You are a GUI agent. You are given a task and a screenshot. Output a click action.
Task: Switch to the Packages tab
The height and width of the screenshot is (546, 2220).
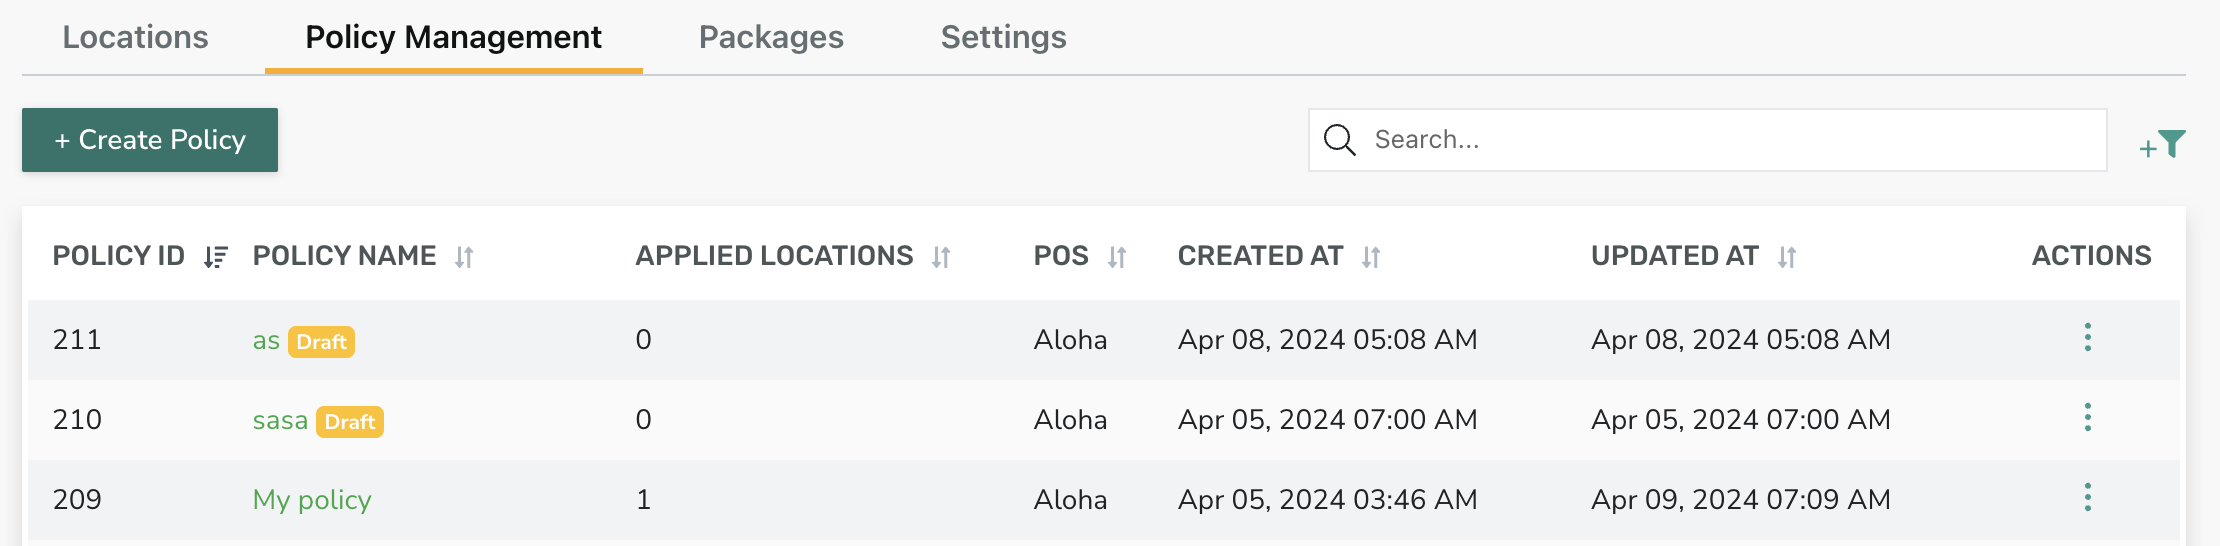[x=771, y=37]
